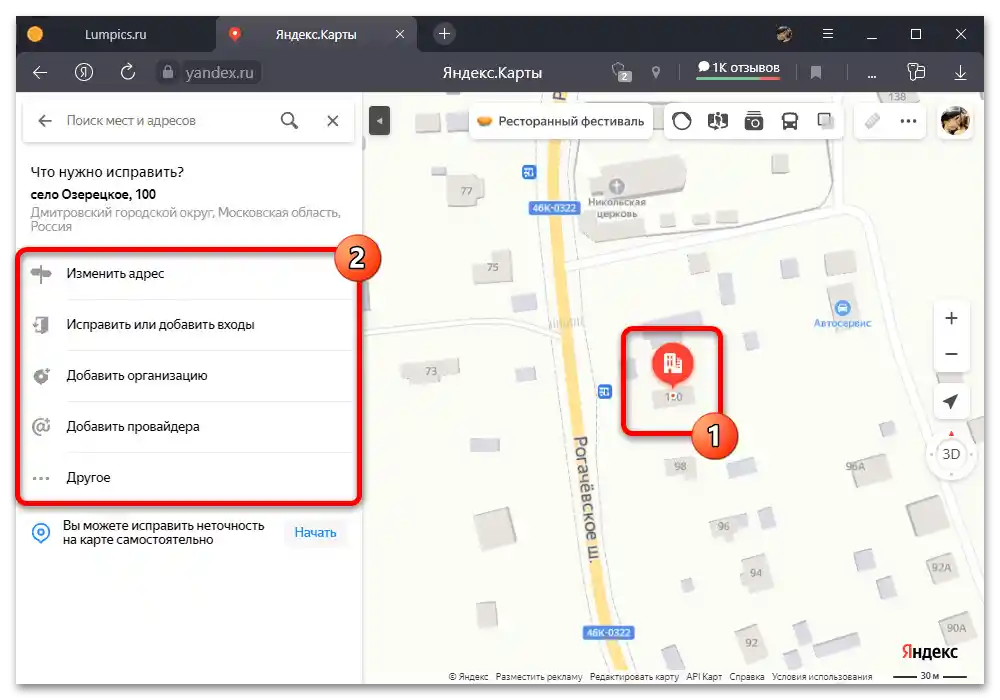This screenshot has width=1000, height=700.
Task: Choose Исправить или добавить входы
Action: 190,324
